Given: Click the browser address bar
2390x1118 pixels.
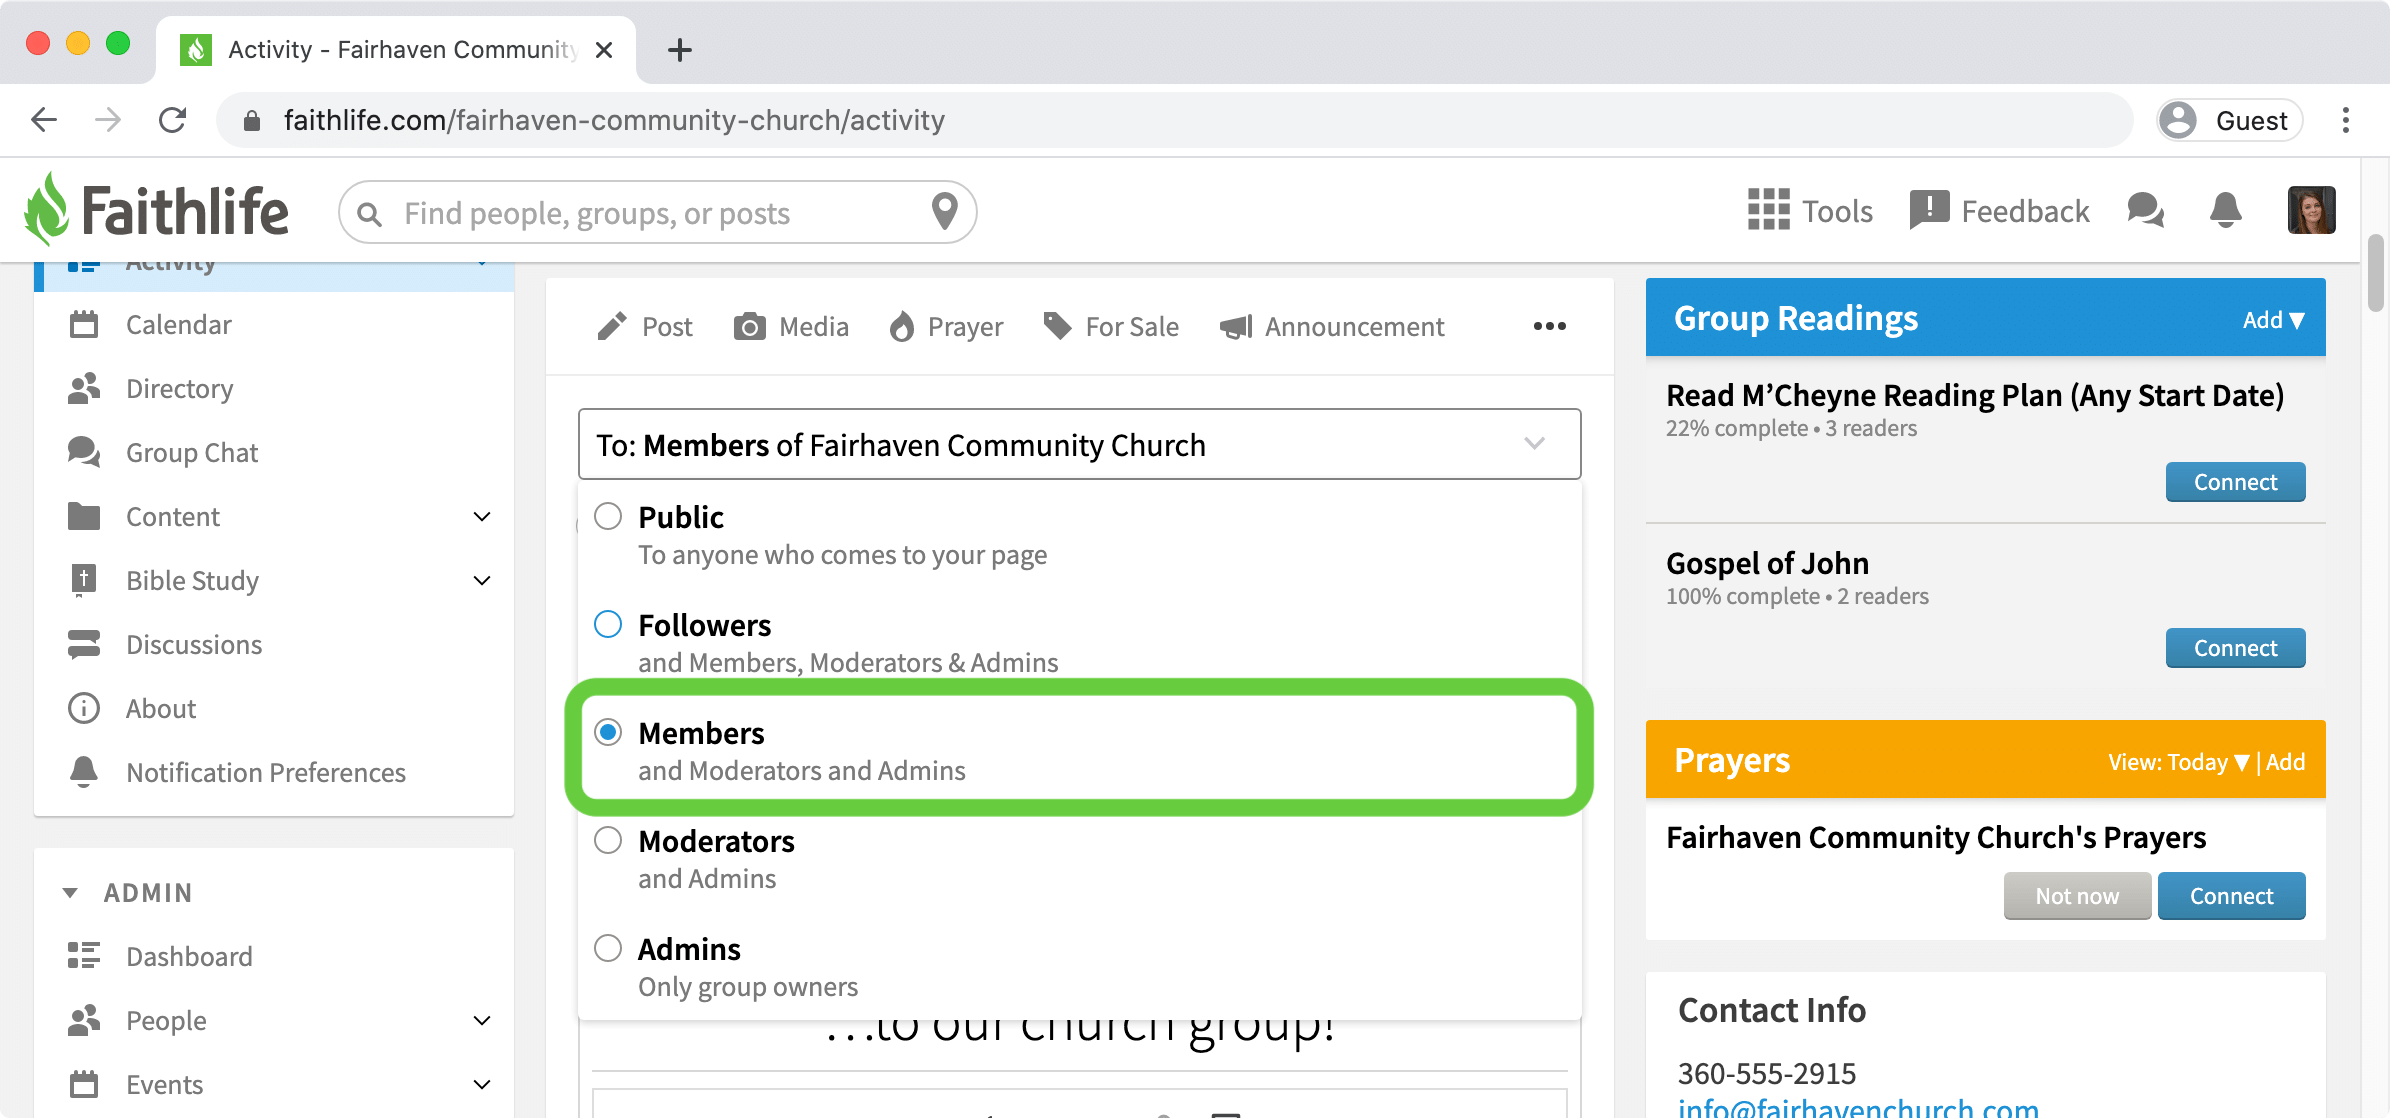Looking at the screenshot, I should 1175,120.
